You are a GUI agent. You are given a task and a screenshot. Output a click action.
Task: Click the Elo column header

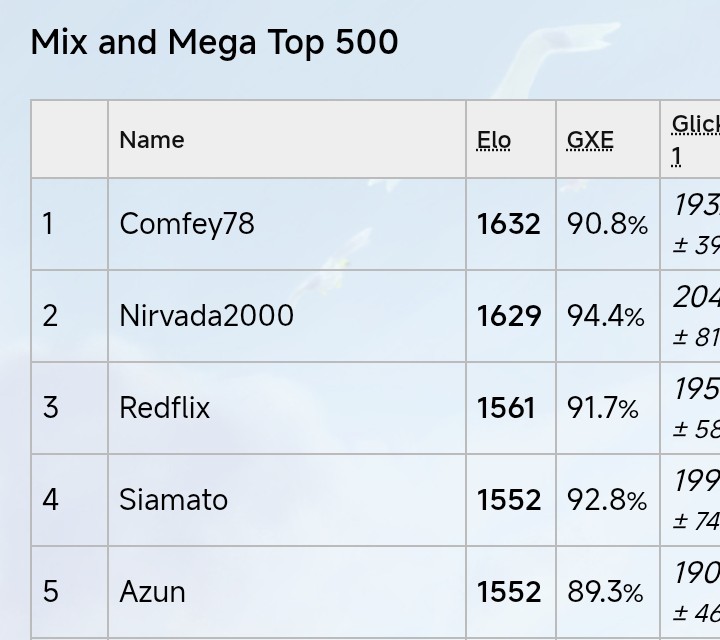[x=494, y=140]
